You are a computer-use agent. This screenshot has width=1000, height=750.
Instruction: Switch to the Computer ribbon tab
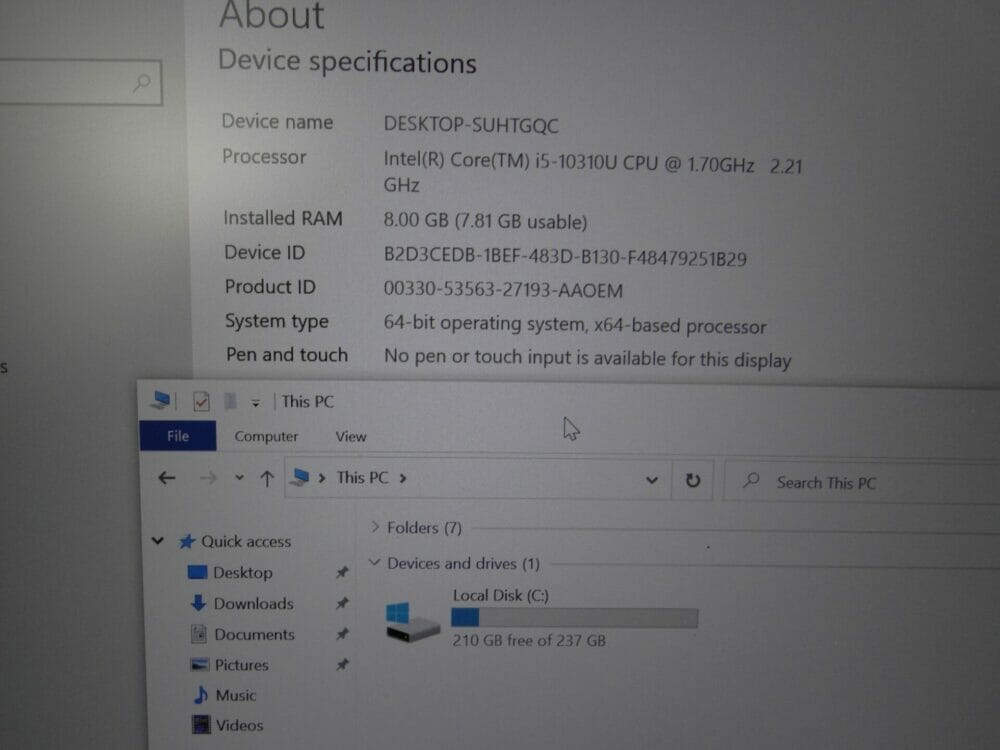[x=266, y=437]
